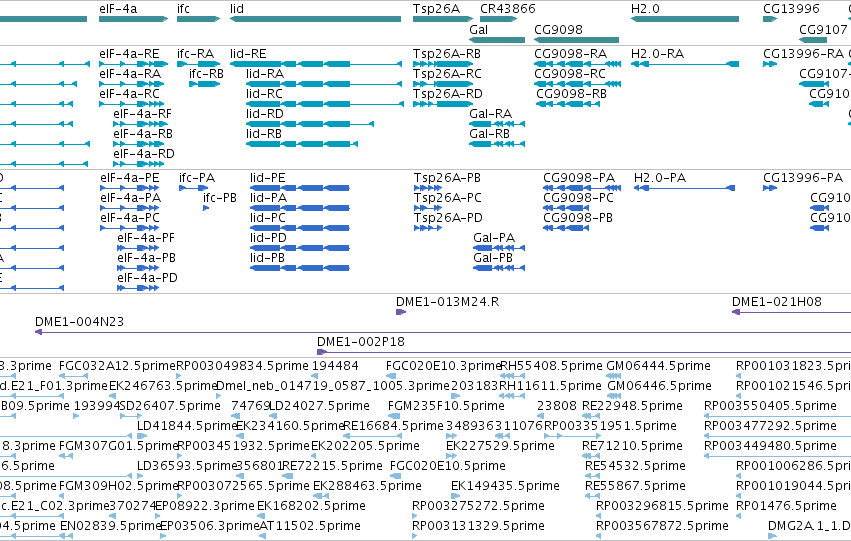Open EST EK227529.5prime
851x541 pixels.
tap(500, 446)
